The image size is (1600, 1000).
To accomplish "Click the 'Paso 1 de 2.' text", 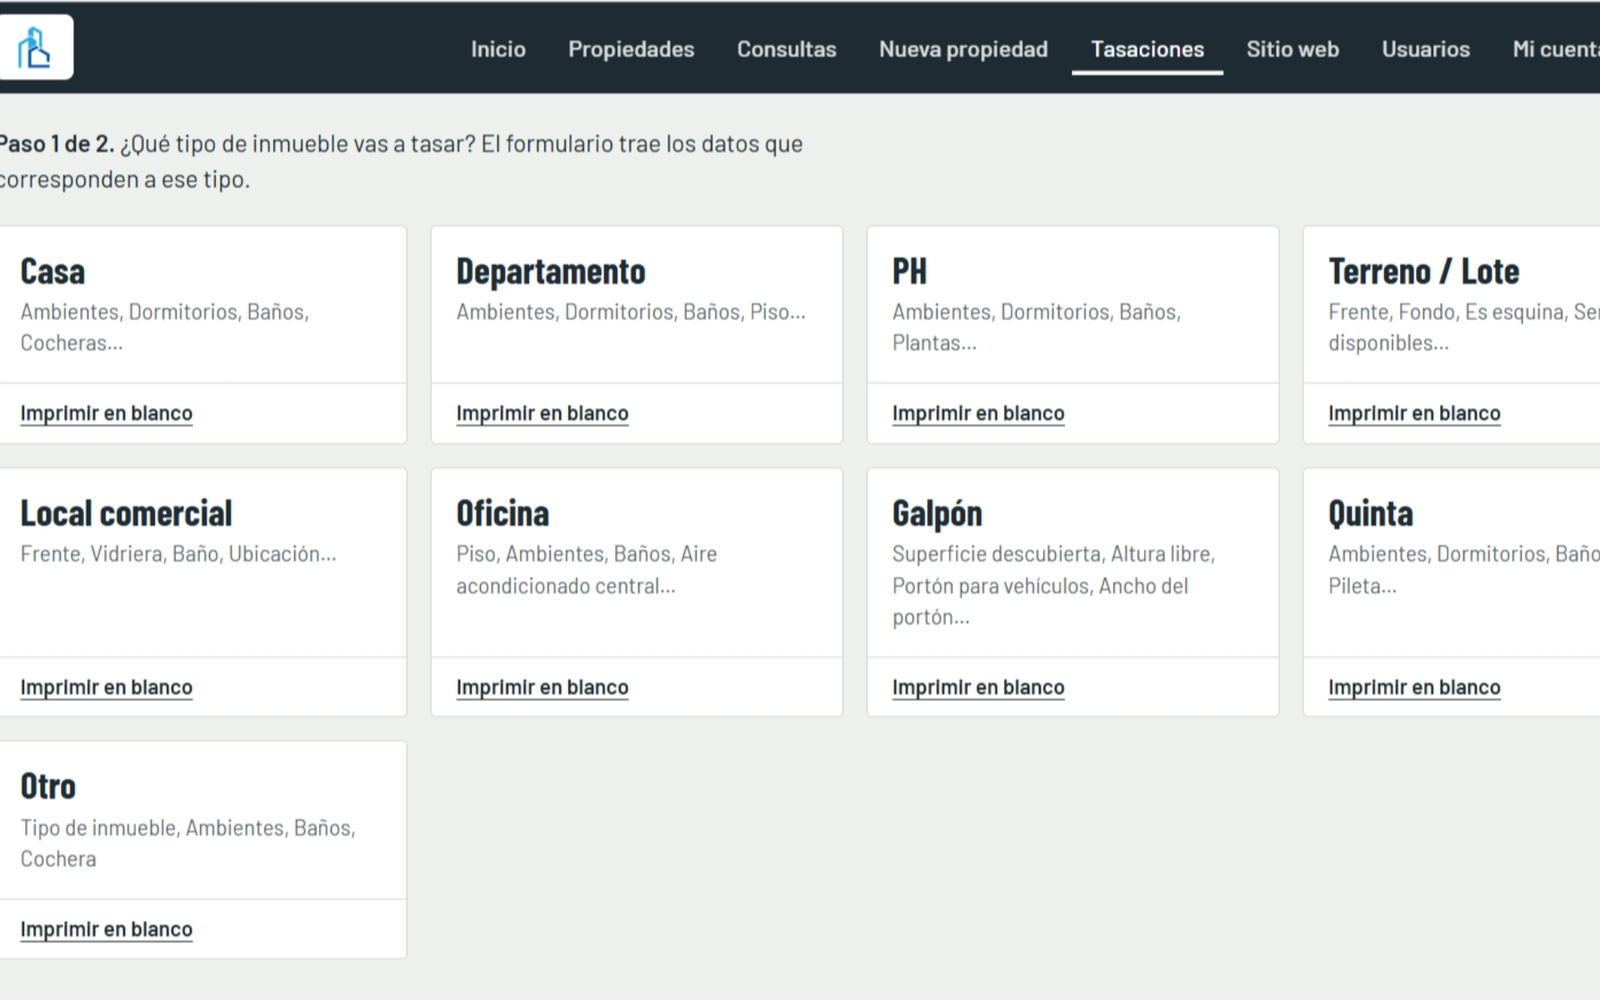I will [x=57, y=144].
